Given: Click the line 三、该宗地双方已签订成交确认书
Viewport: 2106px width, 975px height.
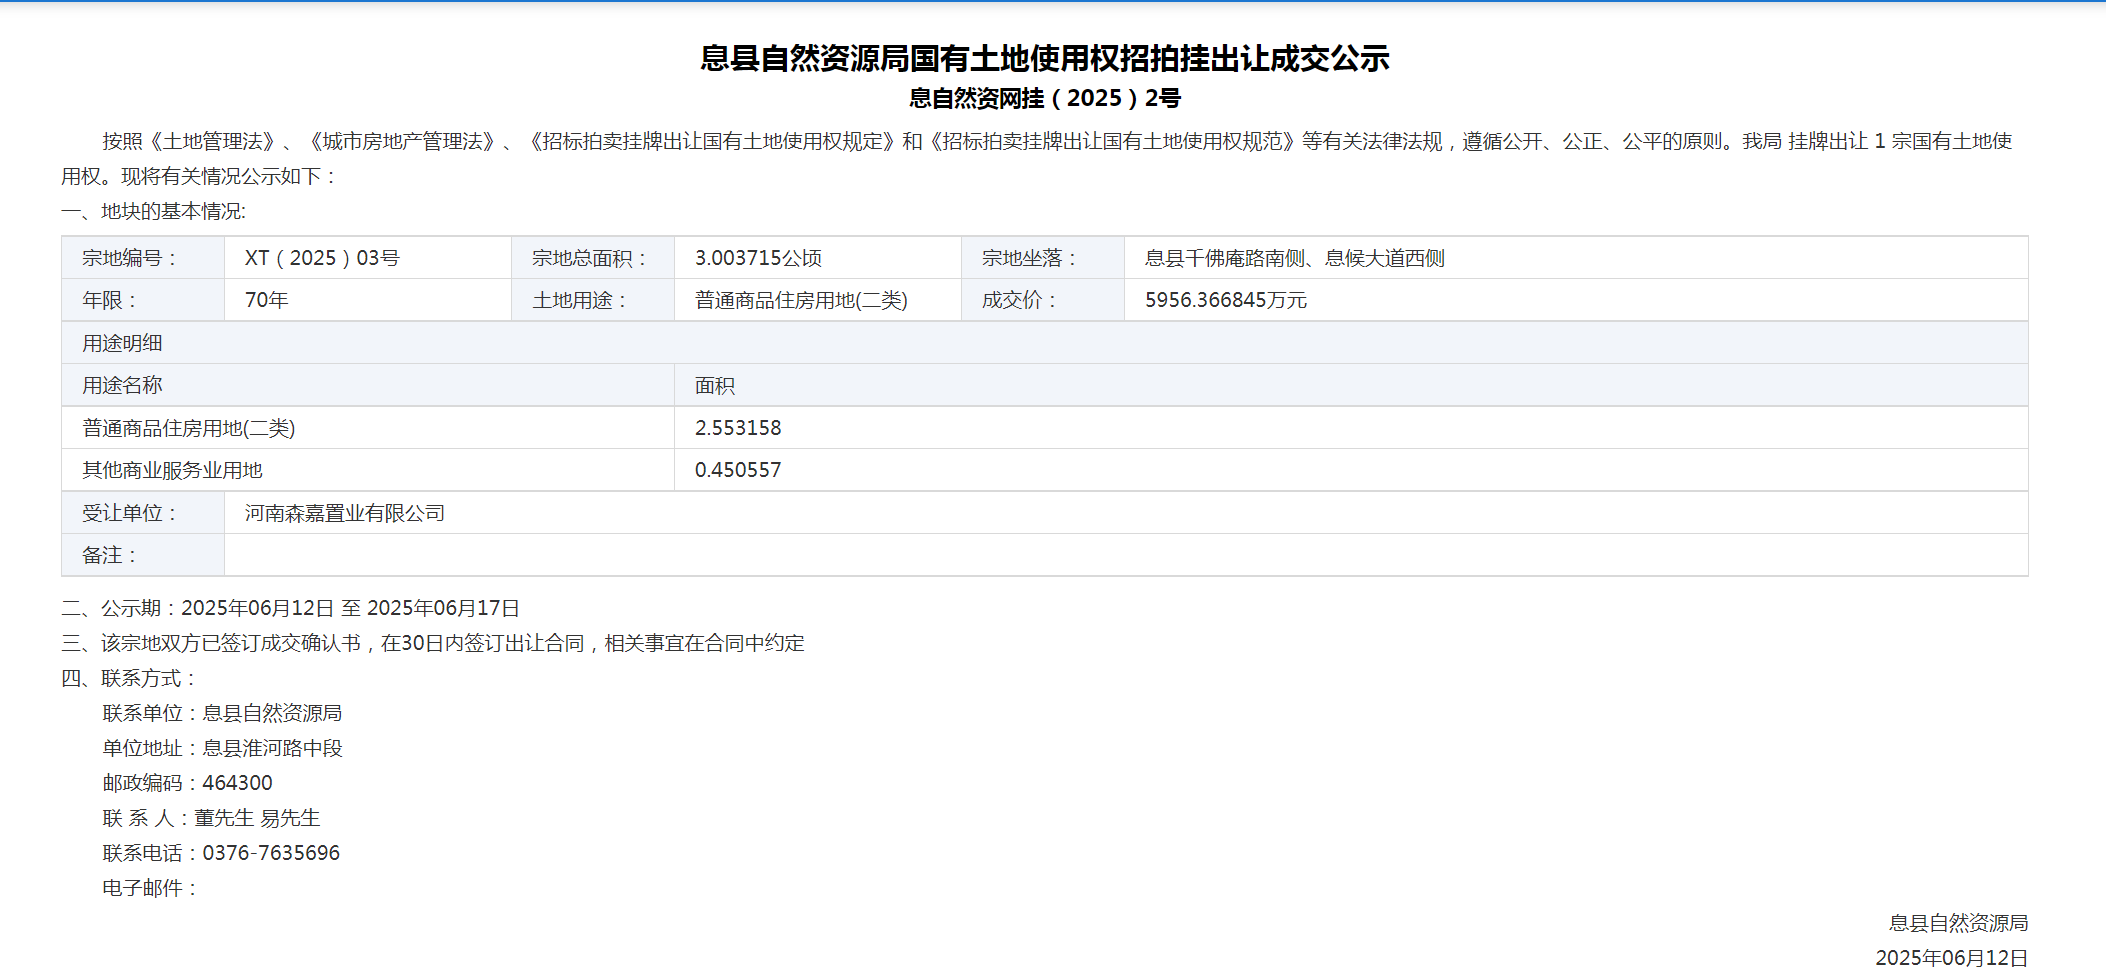Looking at the screenshot, I should [433, 643].
